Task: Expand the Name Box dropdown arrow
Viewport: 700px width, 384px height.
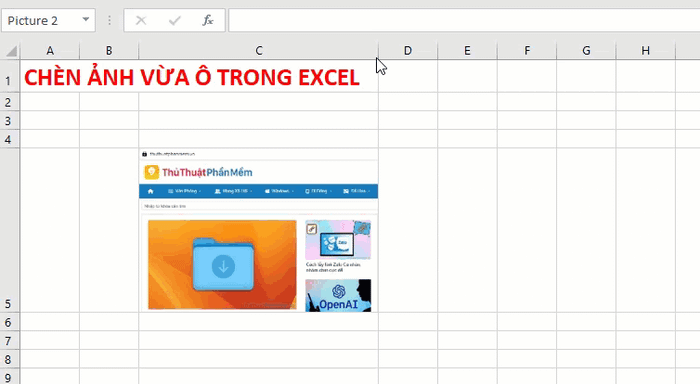Action: point(86,20)
